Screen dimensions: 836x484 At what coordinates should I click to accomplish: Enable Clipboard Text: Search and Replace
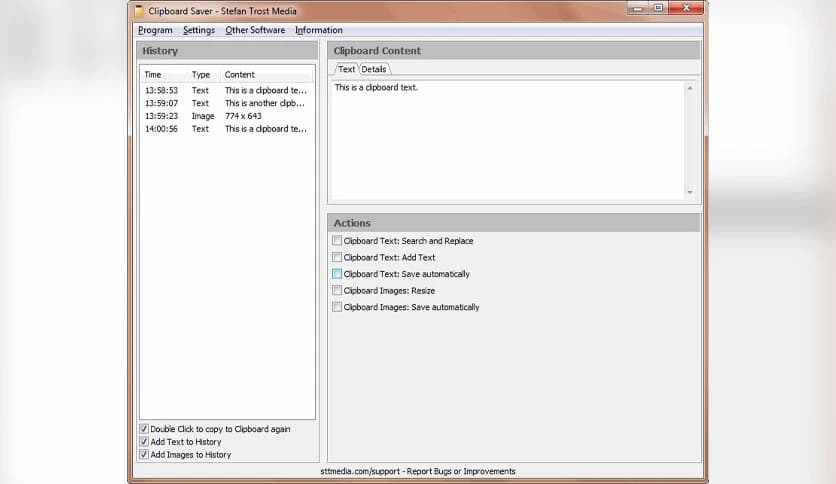(337, 241)
